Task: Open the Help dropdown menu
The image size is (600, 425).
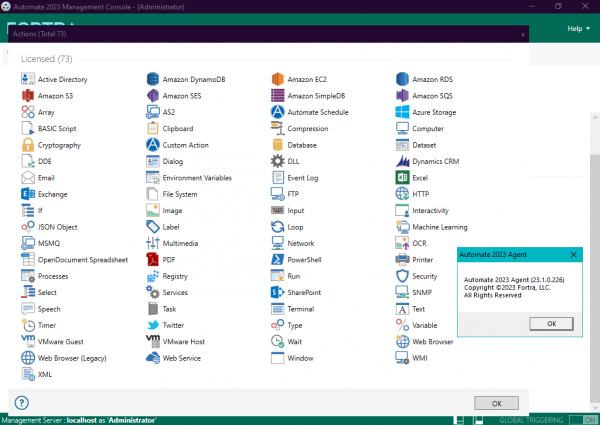Action: tap(578, 29)
